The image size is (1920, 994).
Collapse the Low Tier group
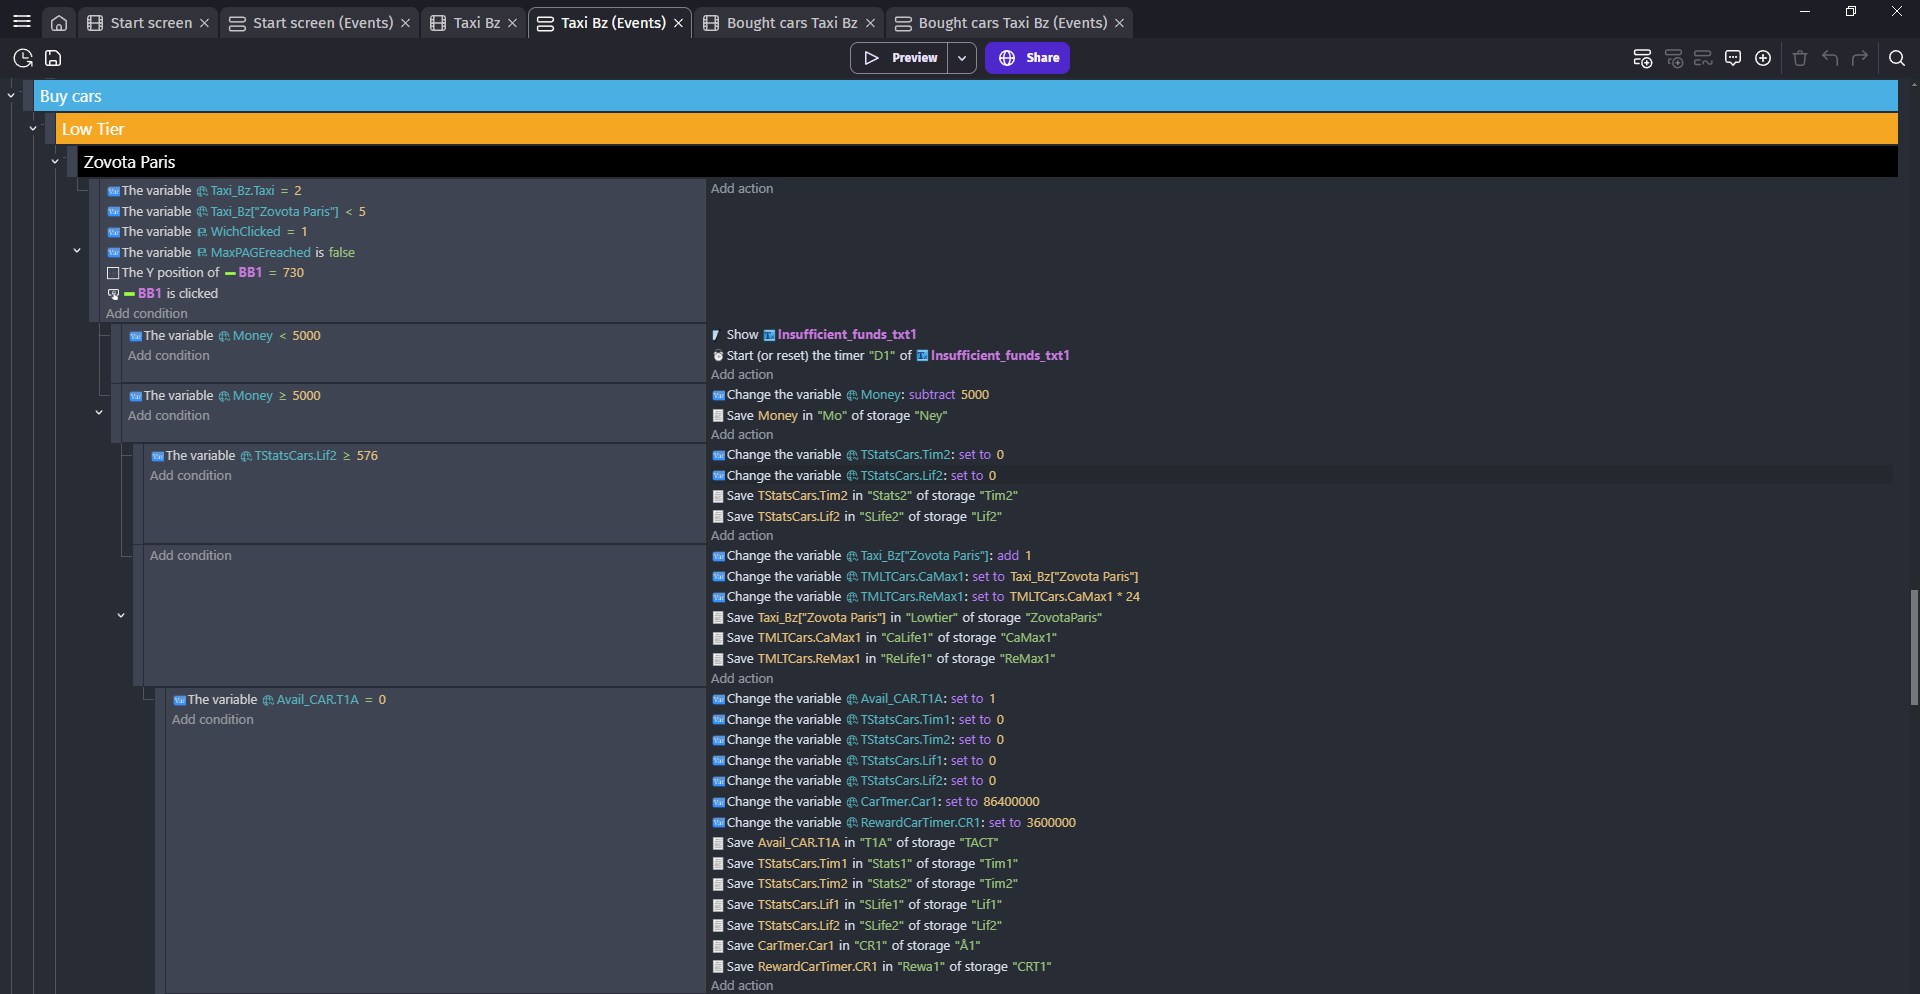pyautogui.click(x=33, y=129)
